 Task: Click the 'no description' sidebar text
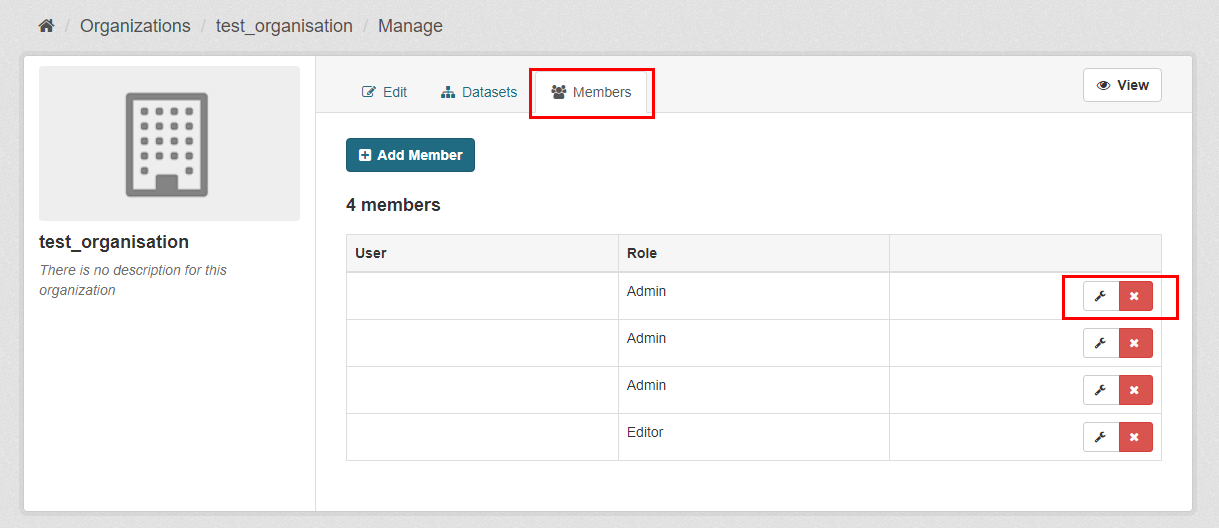(133, 280)
